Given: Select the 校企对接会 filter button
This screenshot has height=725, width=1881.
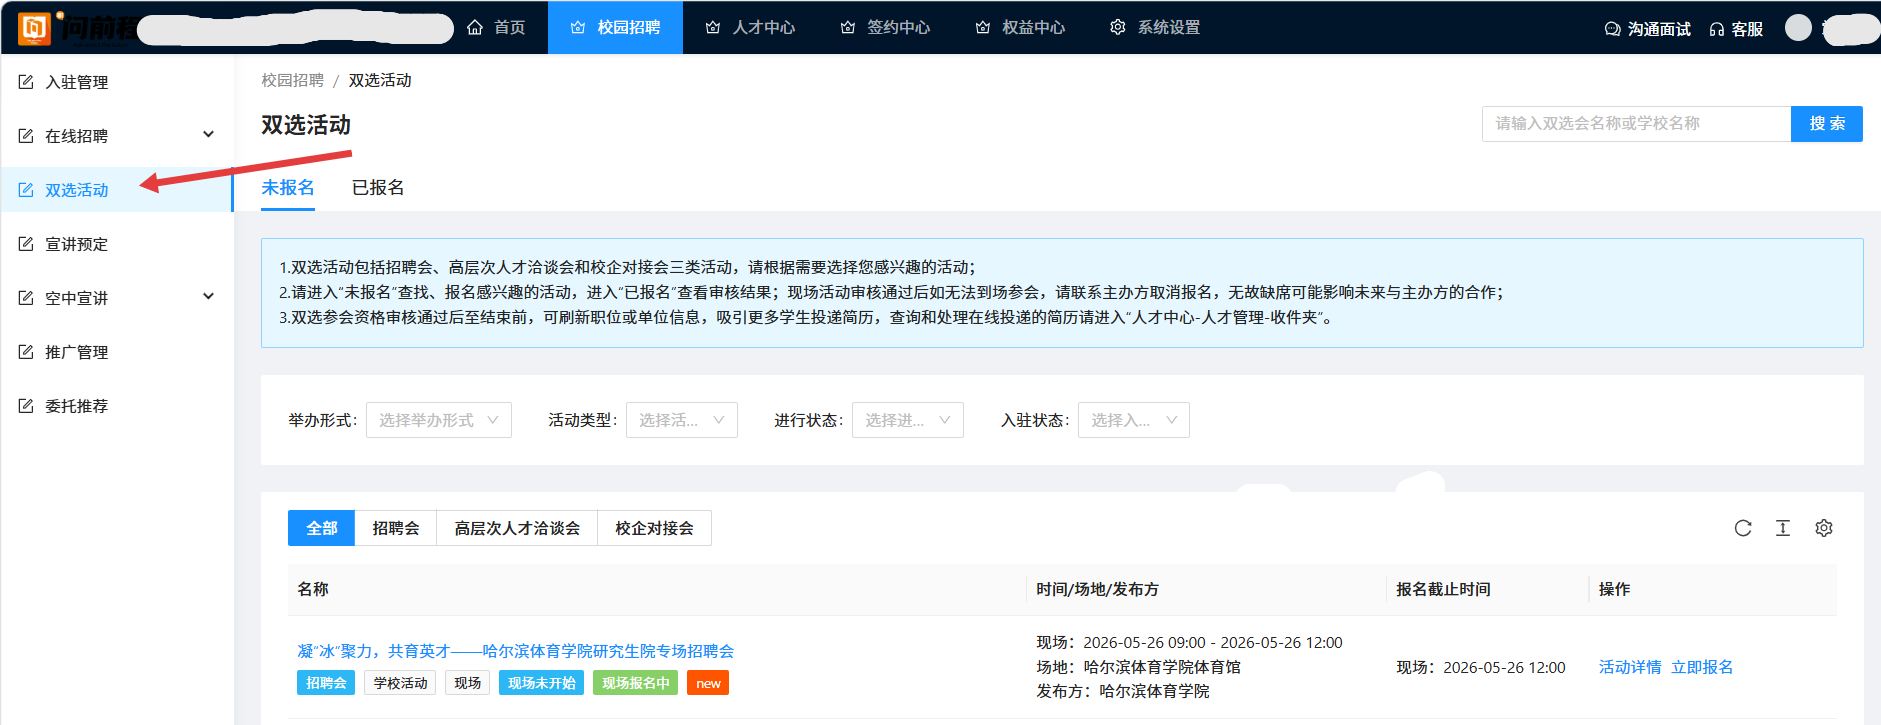Looking at the screenshot, I should click(x=654, y=528).
